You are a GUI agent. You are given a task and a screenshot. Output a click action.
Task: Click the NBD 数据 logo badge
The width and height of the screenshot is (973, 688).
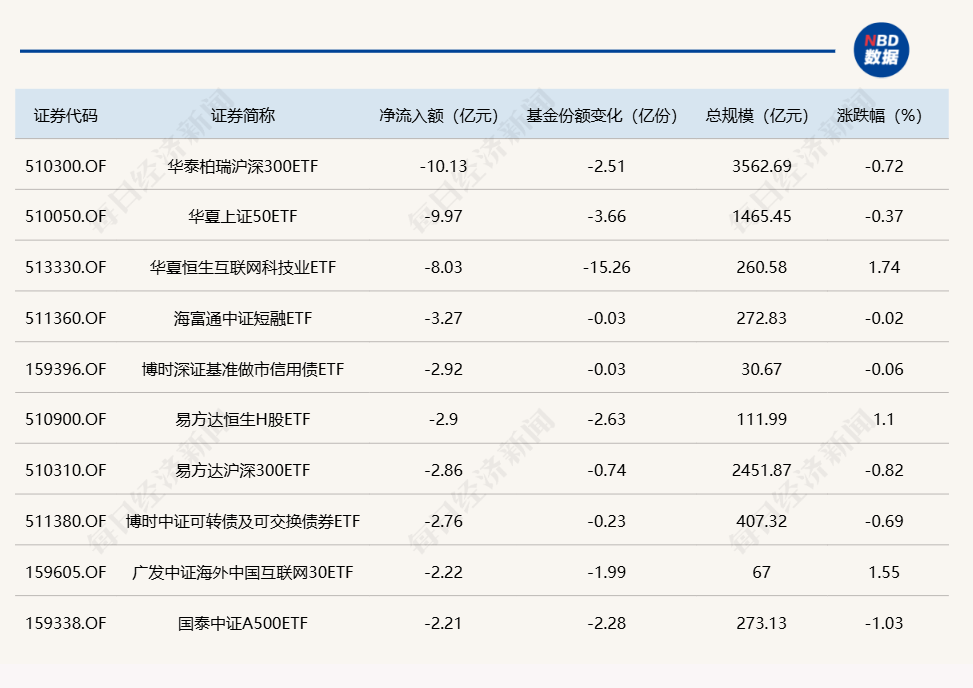pos(881,49)
